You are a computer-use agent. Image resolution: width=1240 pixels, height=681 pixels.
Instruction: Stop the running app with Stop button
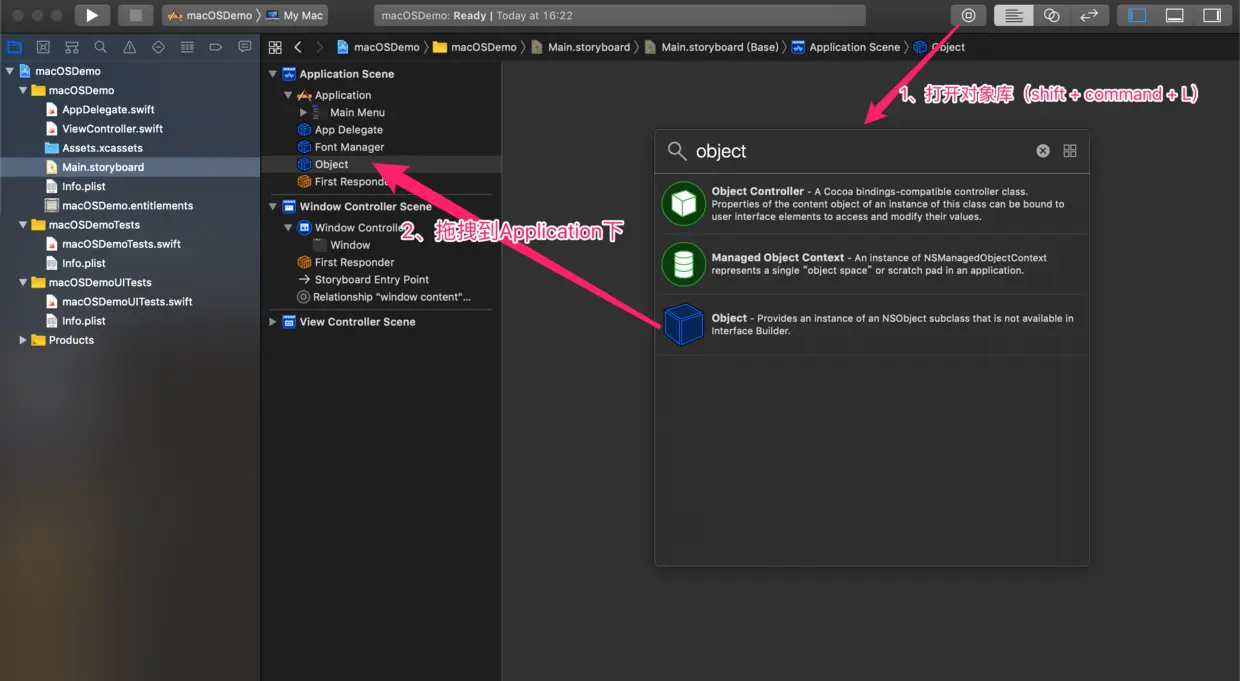coord(136,15)
